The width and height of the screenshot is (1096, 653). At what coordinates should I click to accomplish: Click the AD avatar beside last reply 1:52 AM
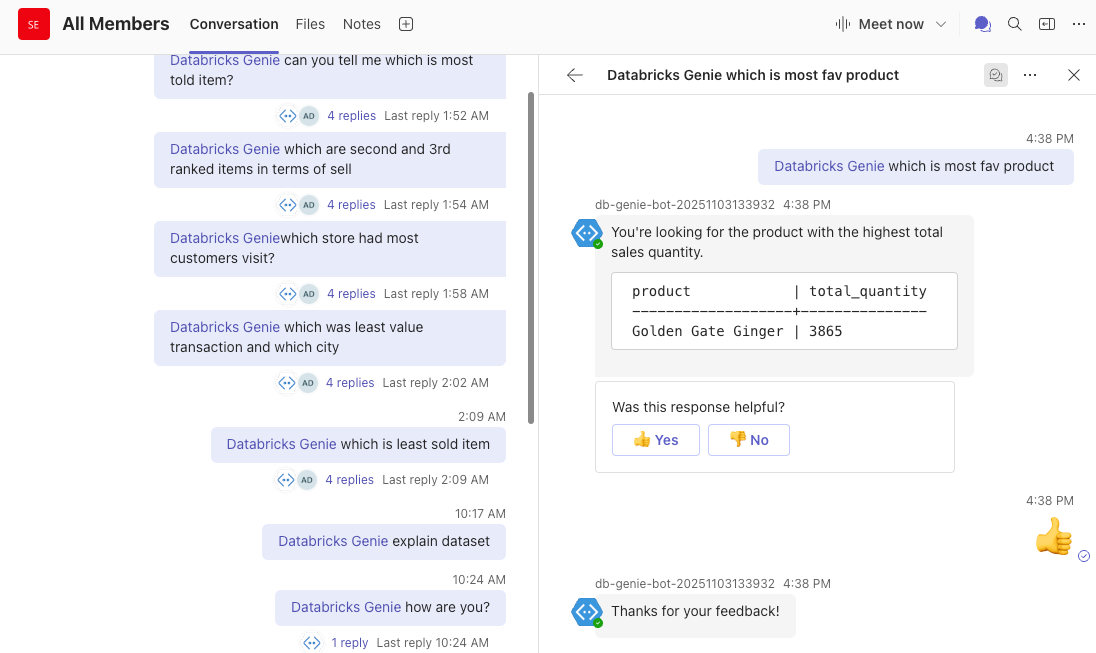coord(309,116)
